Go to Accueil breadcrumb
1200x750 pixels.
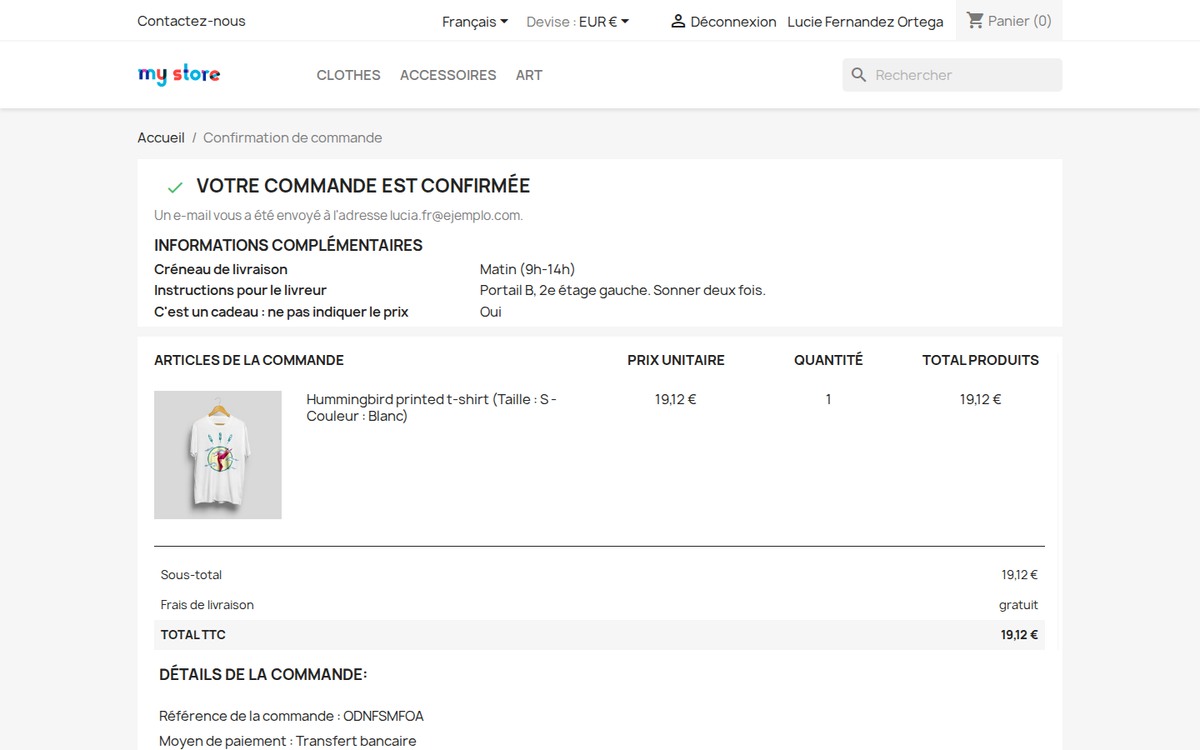161,138
